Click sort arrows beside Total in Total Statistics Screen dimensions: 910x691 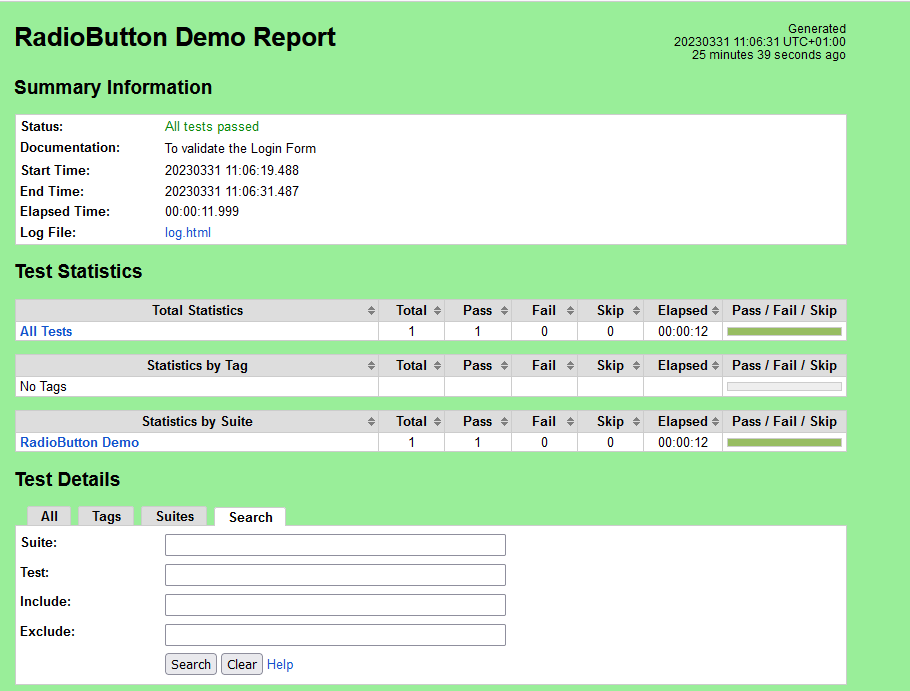point(437,311)
